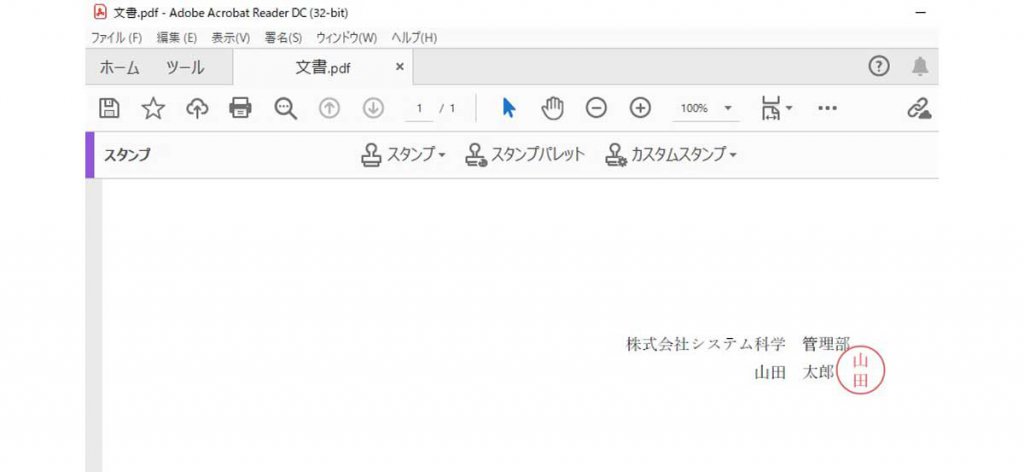1024x472 pixels.
Task: Open the page fit options icon
Action: (x=776, y=108)
